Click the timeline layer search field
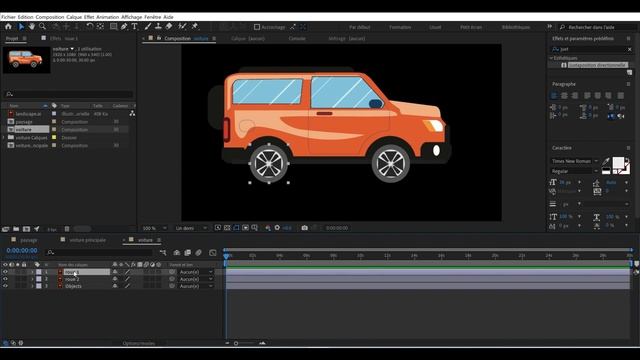 tap(100, 253)
